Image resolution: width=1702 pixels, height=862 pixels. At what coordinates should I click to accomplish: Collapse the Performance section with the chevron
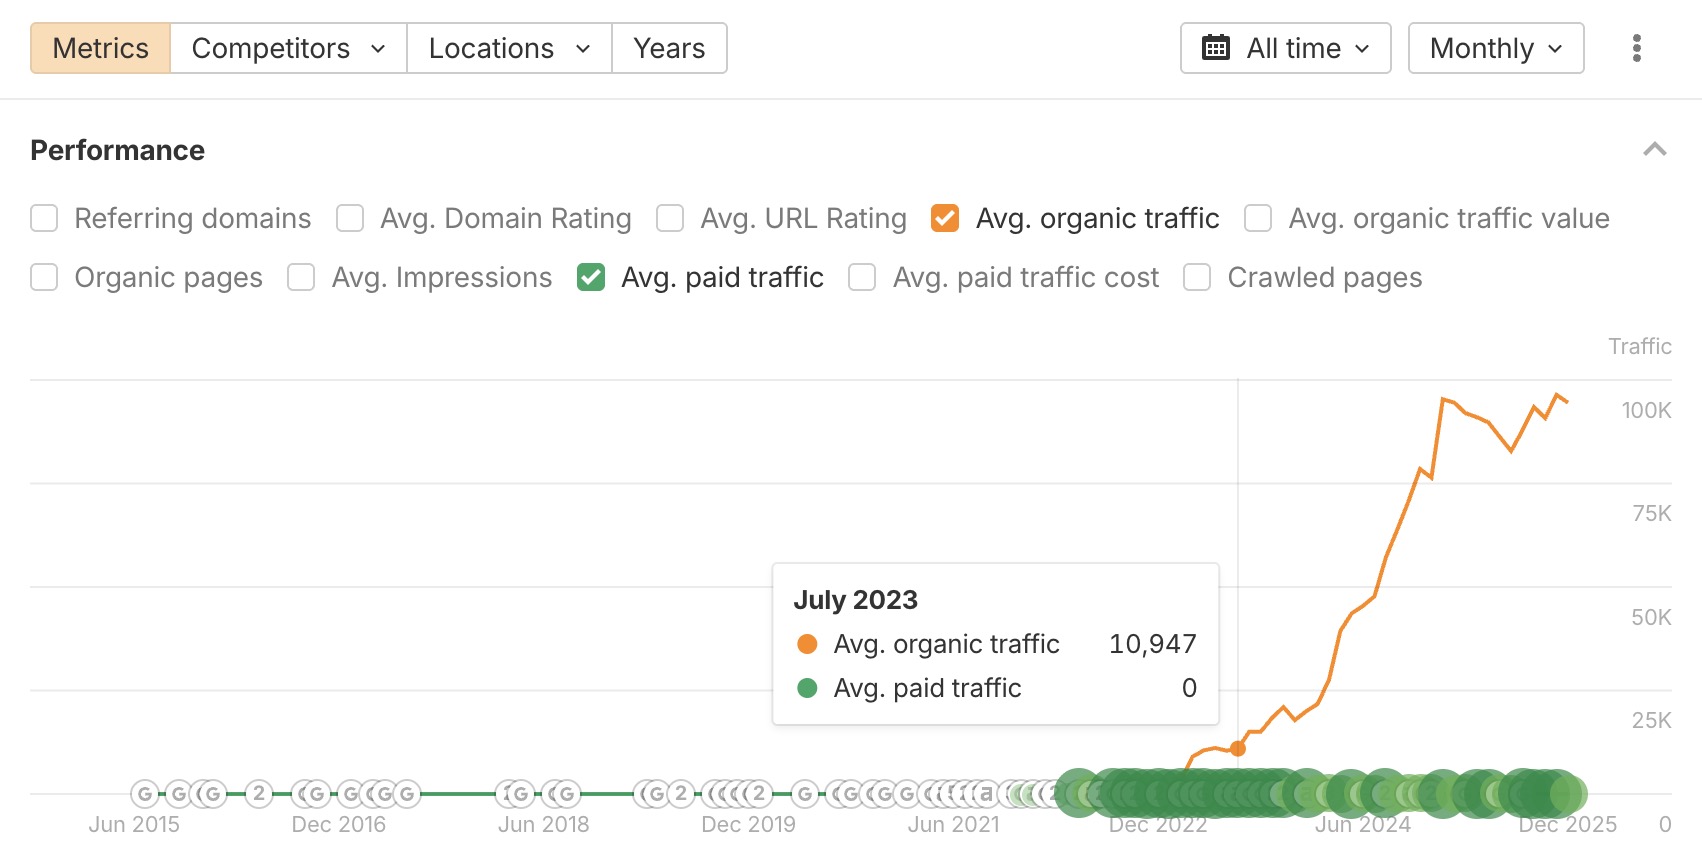(x=1654, y=150)
